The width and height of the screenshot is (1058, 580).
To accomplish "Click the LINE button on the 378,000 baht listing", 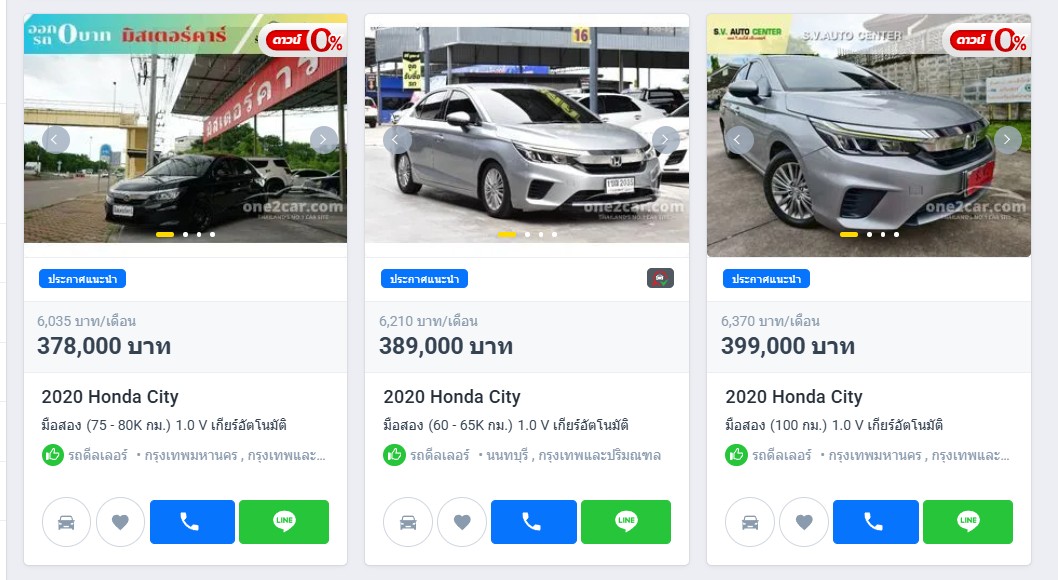I will tap(283, 521).
